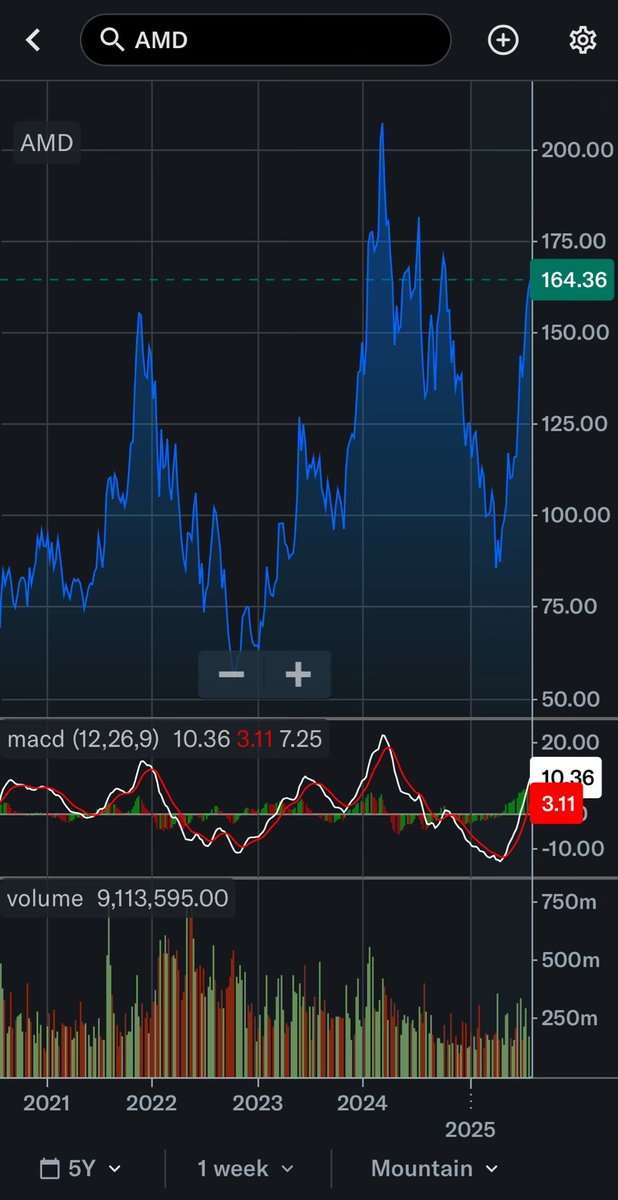Open the 1 week interval dropdown
This screenshot has width=618, height=1200.
(246, 1168)
